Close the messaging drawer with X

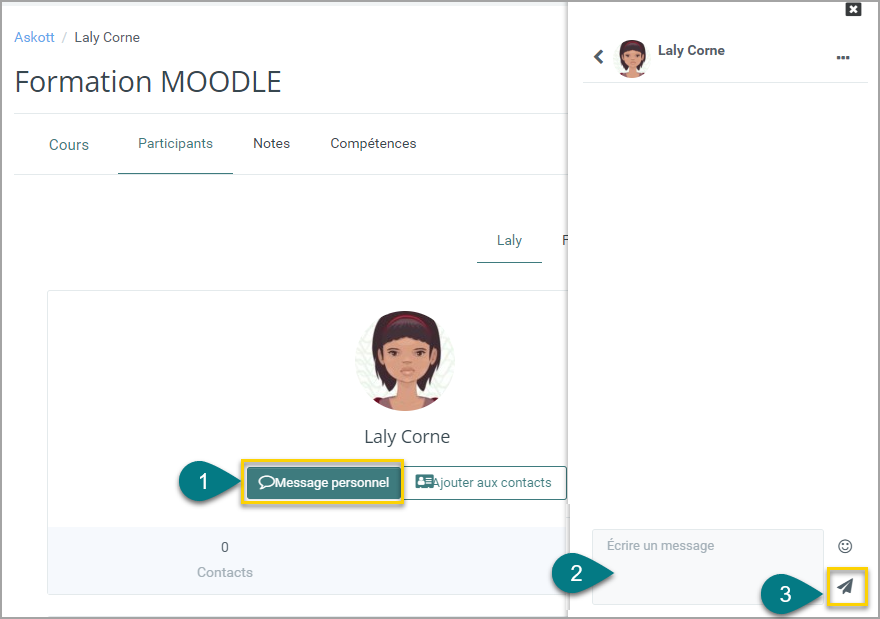tap(853, 9)
